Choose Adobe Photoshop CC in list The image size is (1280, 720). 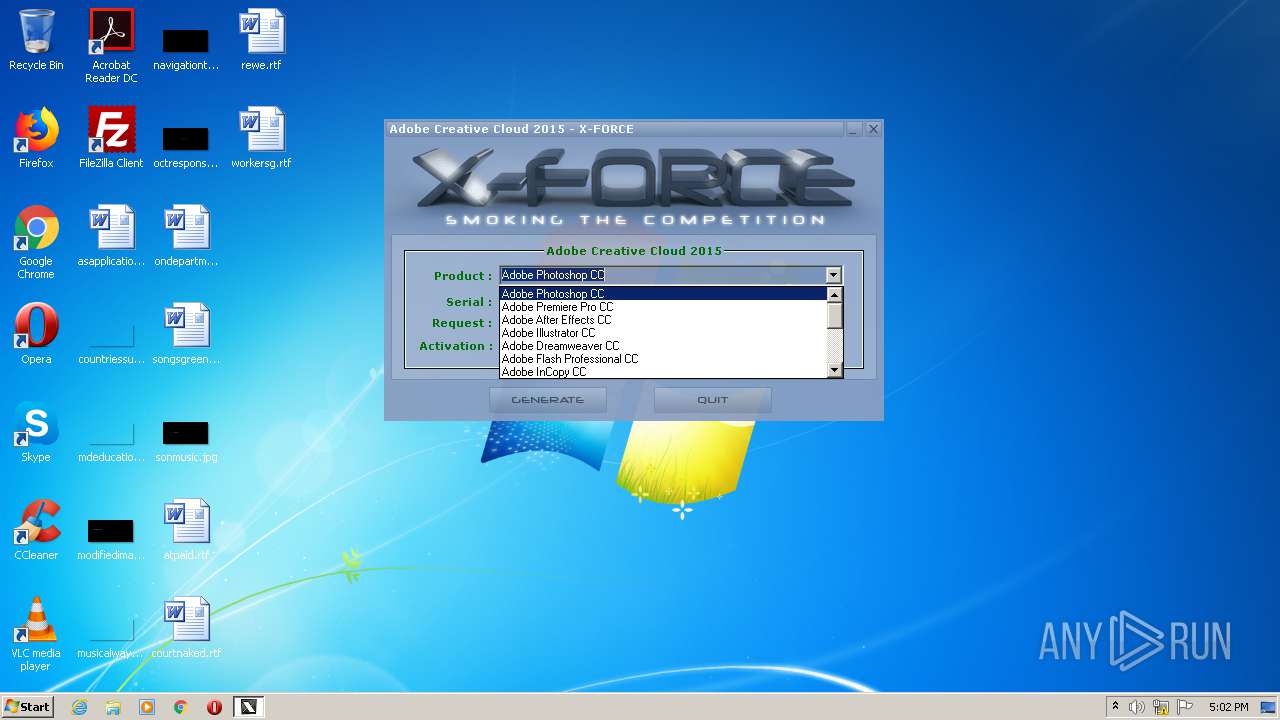[663, 294]
